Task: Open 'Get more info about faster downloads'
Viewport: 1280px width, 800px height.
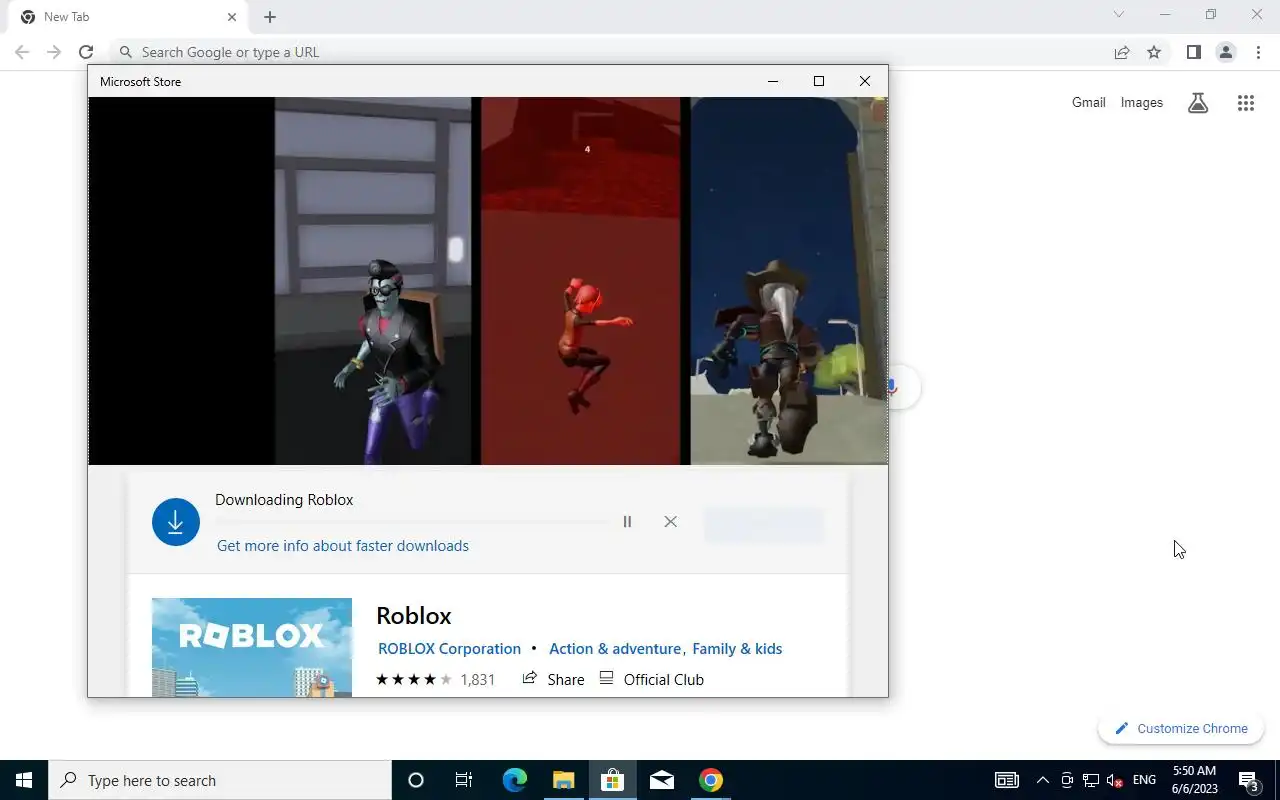Action: click(343, 546)
